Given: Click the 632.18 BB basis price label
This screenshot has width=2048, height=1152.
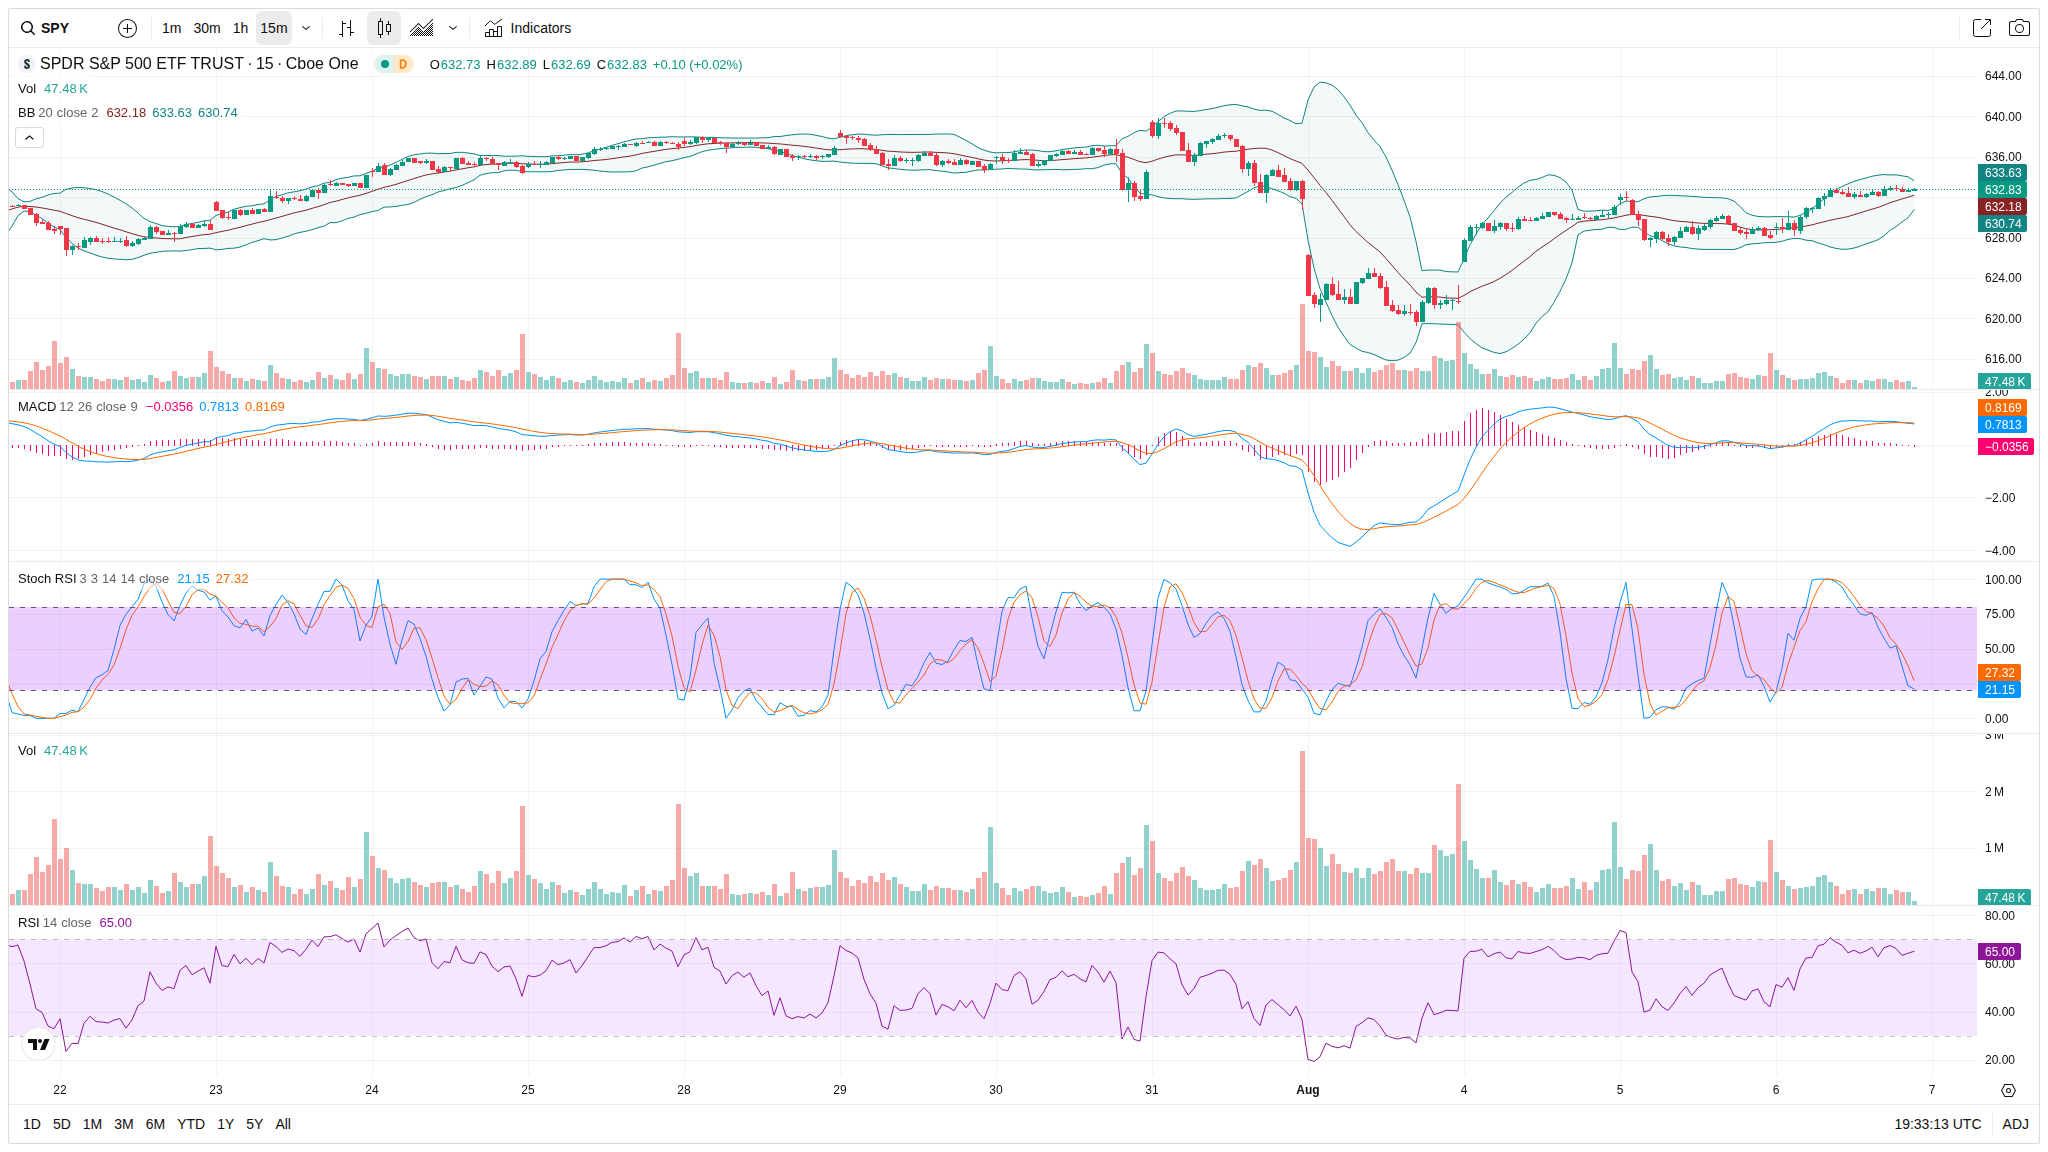Looking at the screenshot, I should (2002, 207).
